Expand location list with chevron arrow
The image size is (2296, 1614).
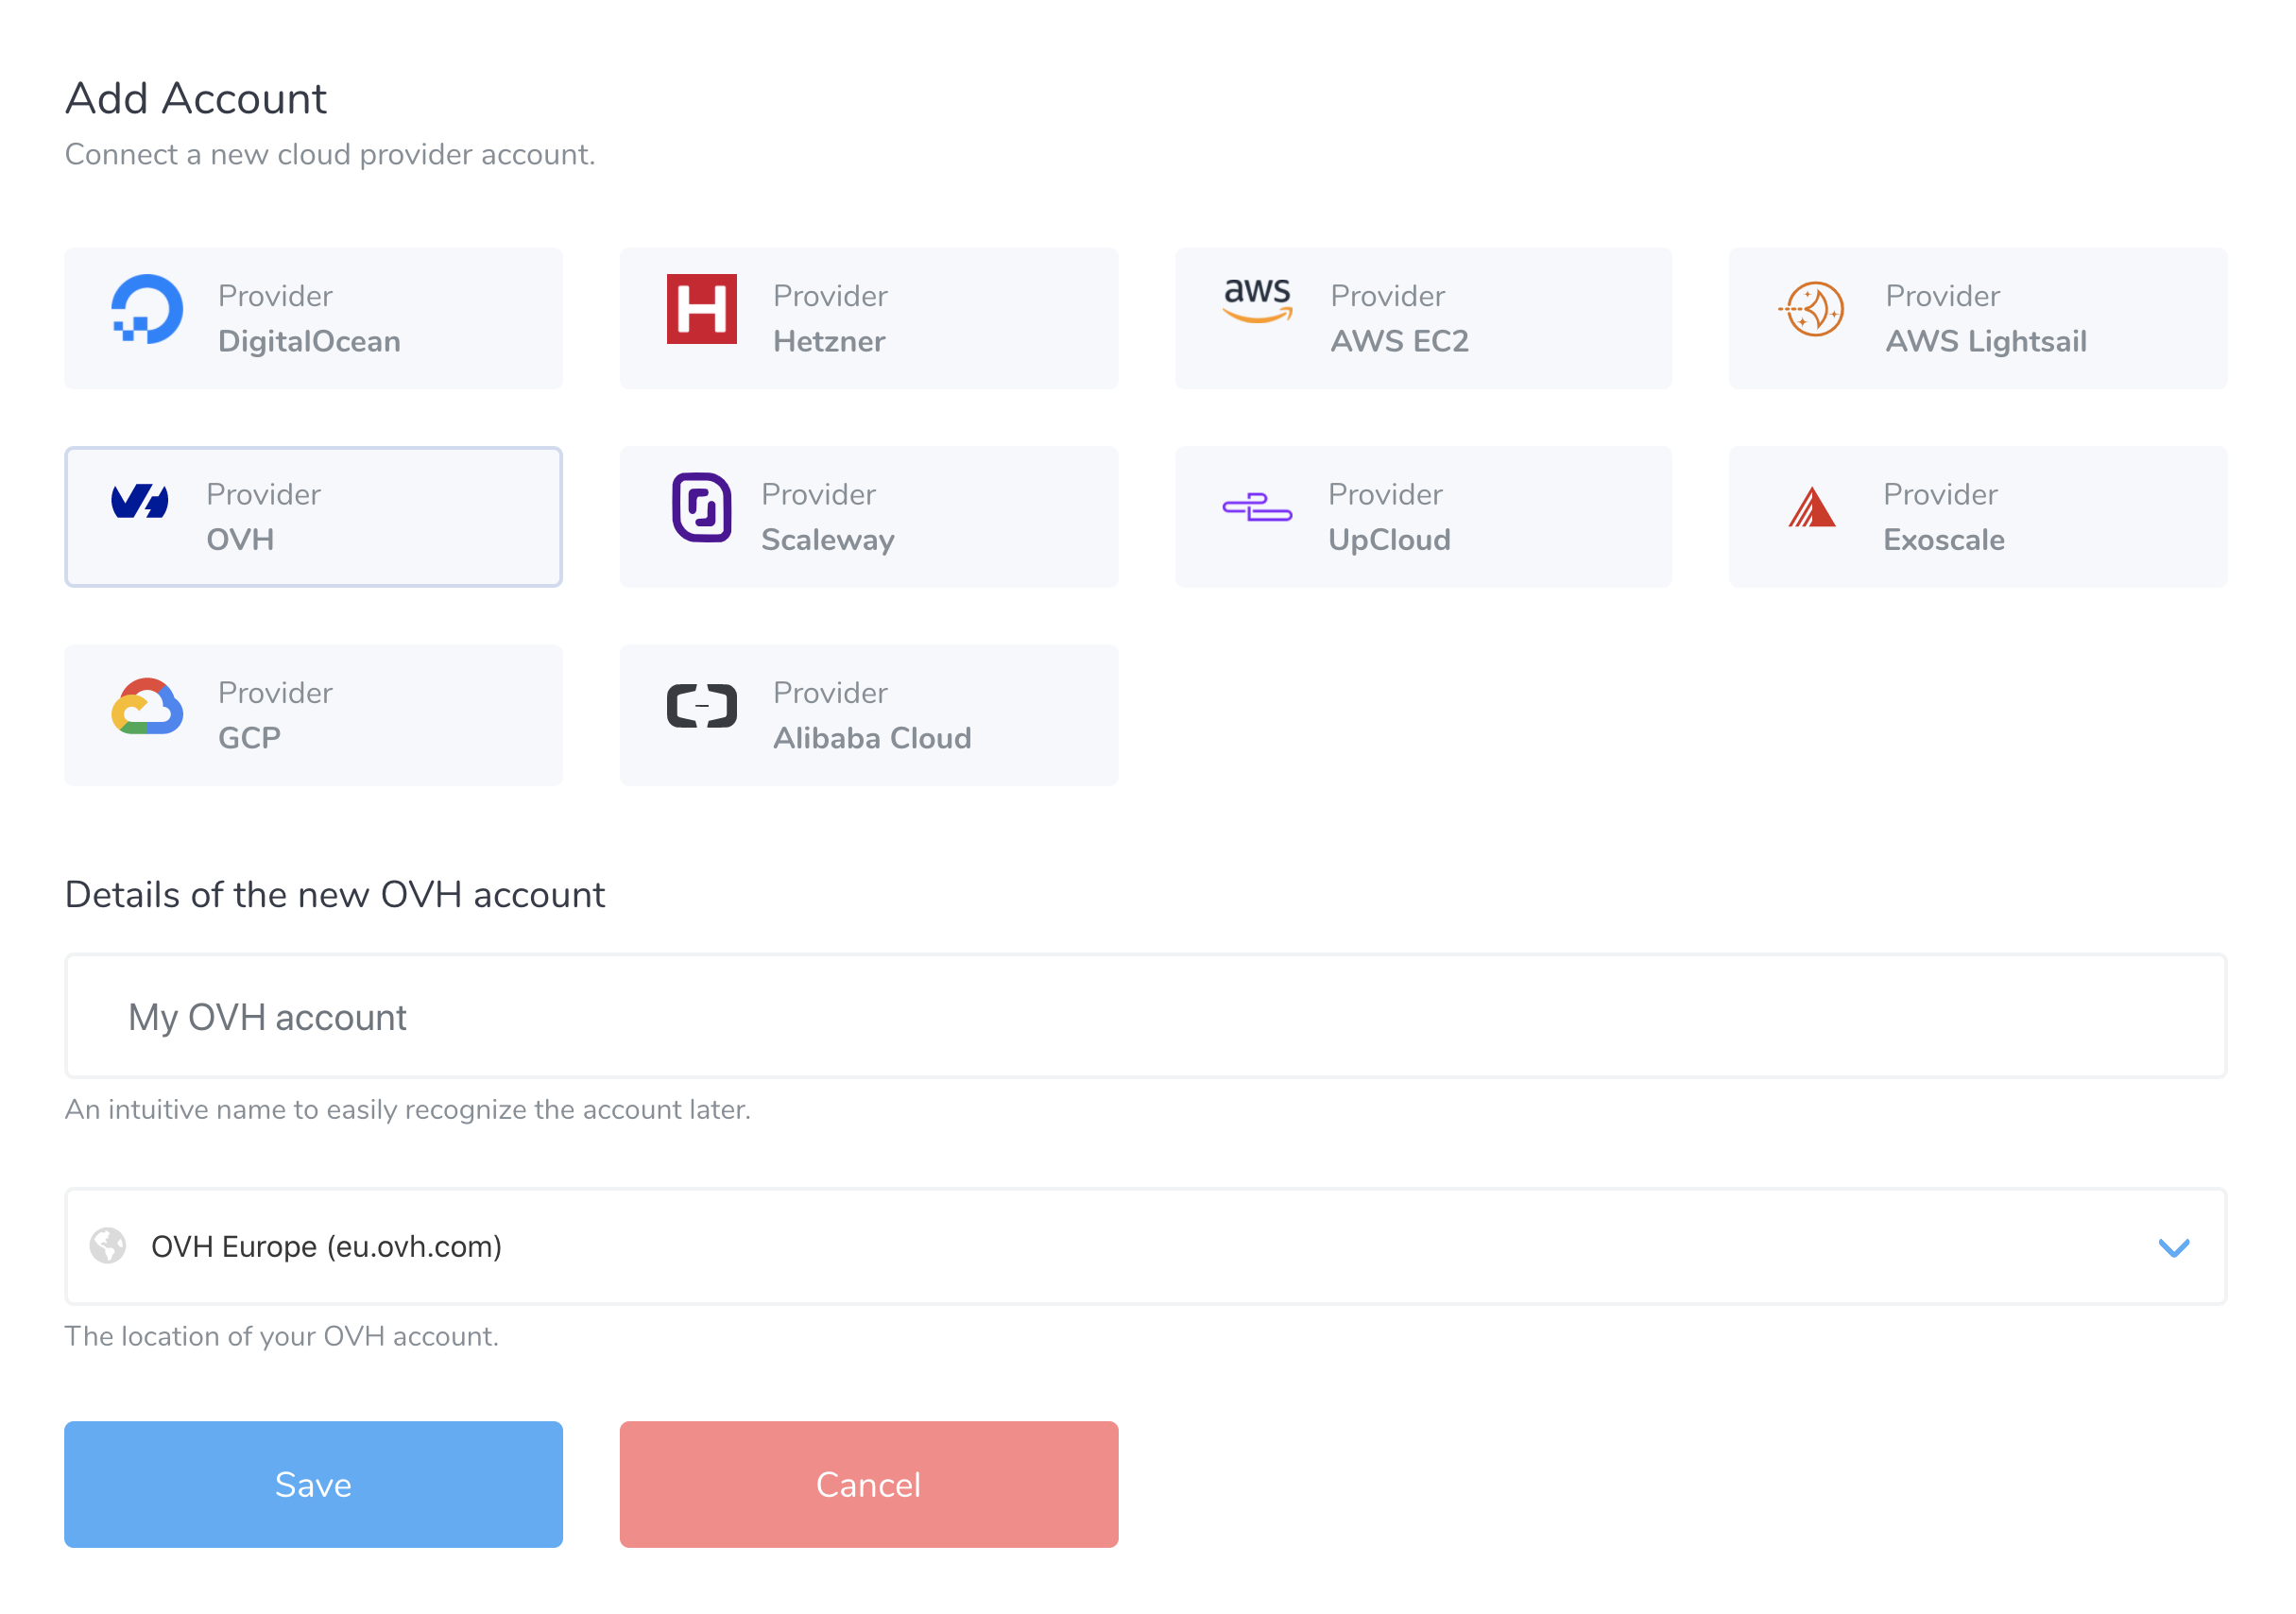pos(2174,1247)
